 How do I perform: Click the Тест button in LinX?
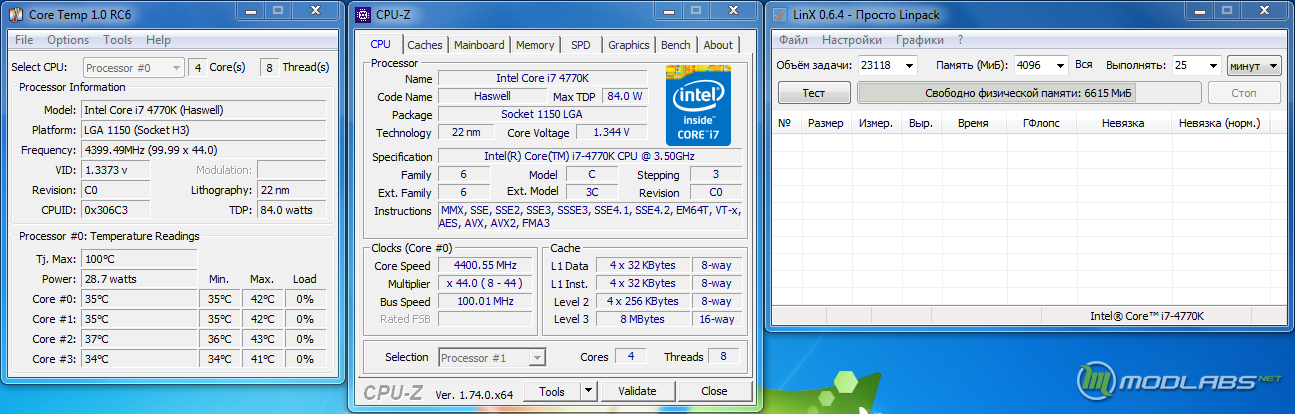click(x=814, y=93)
